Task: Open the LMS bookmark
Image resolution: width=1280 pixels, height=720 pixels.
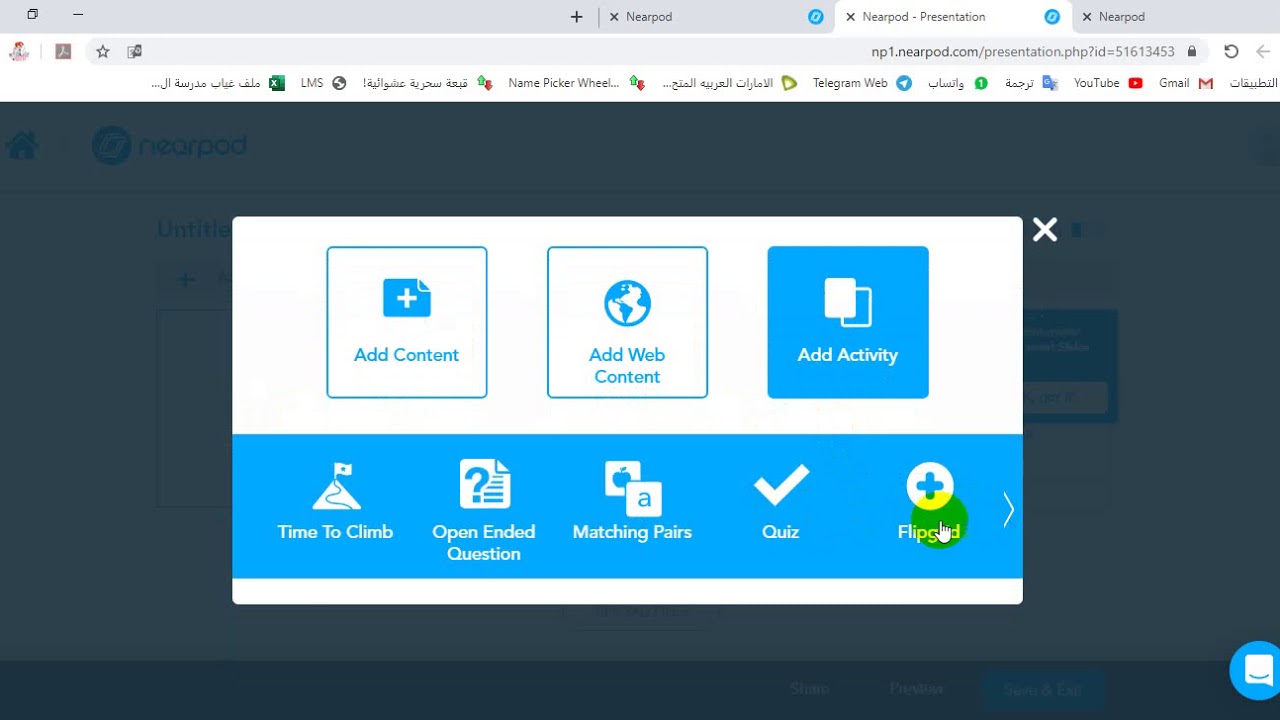Action: click(323, 83)
